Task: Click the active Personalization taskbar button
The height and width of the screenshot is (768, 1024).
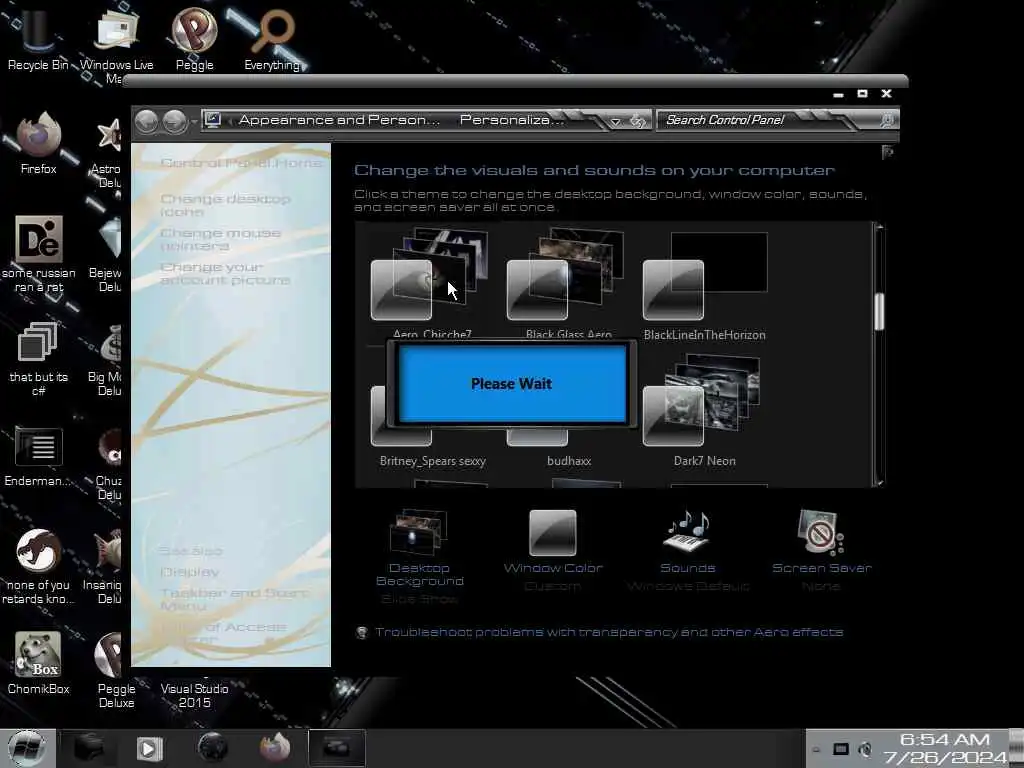Action: 336,748
